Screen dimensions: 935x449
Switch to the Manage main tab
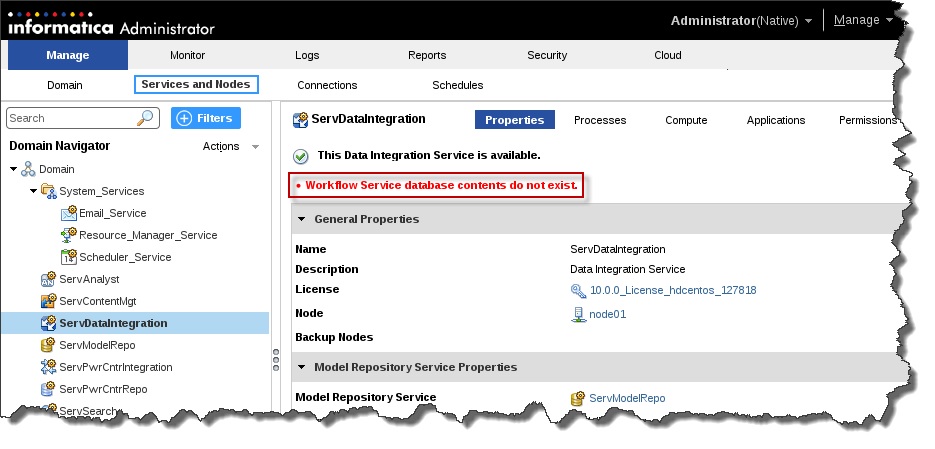coord(68,55)
